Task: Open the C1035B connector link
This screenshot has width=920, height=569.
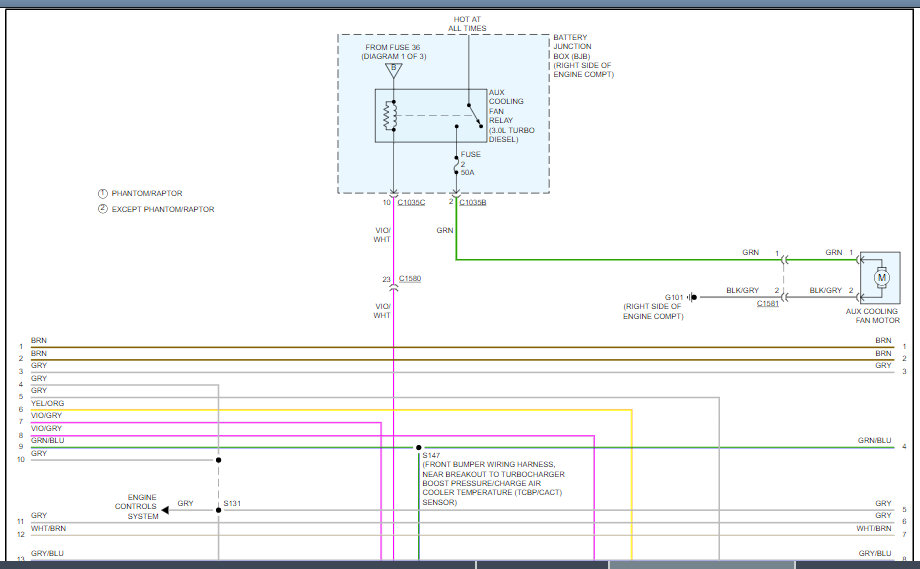Action: [473, 203]
